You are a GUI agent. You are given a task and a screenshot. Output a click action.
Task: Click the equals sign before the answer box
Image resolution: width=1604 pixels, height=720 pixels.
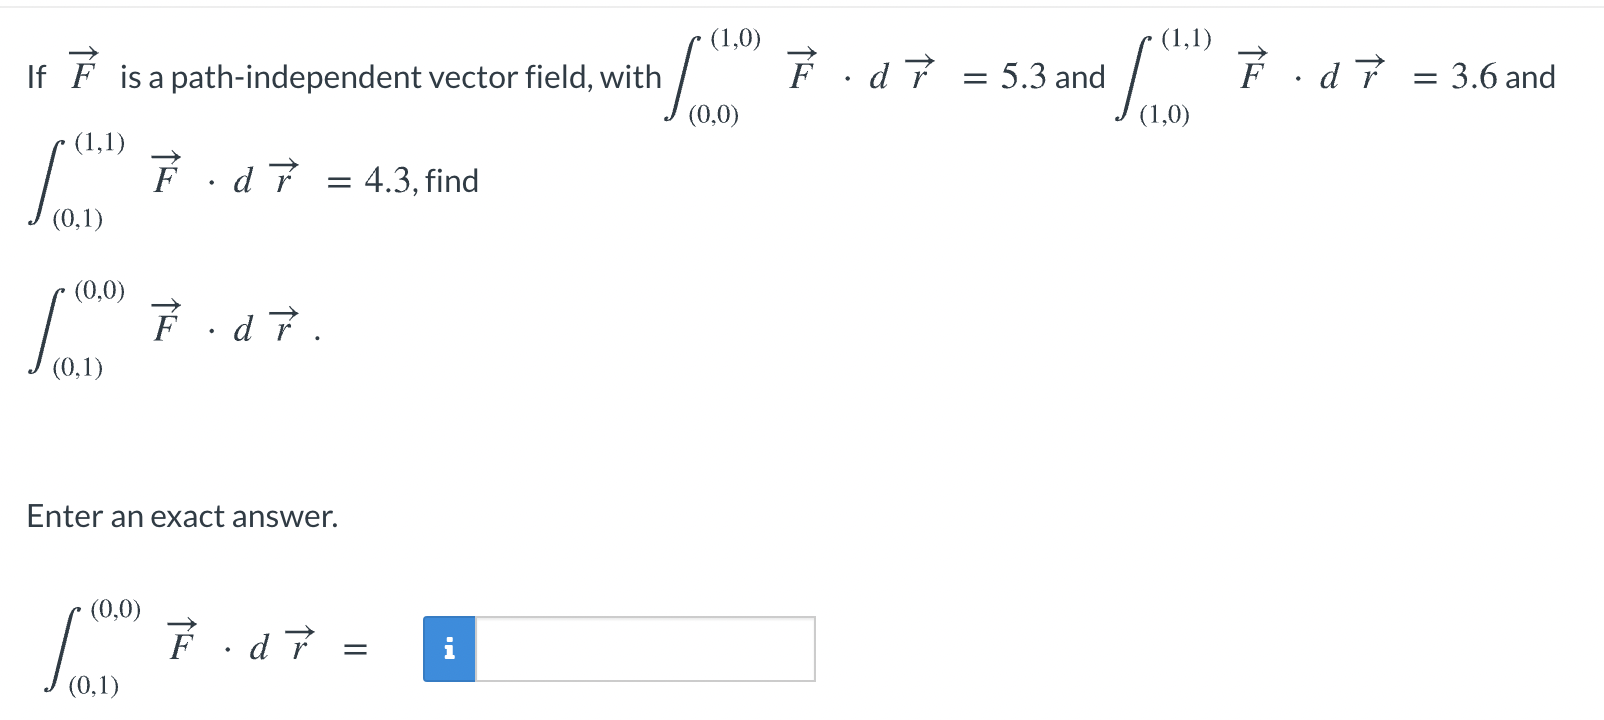coord(357,650)
